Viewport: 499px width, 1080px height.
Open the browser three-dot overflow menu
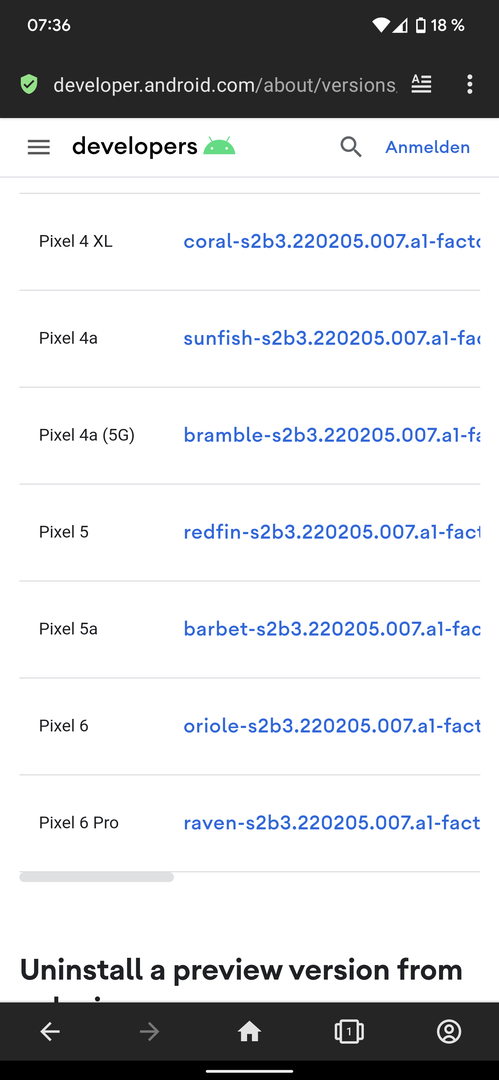469,85
